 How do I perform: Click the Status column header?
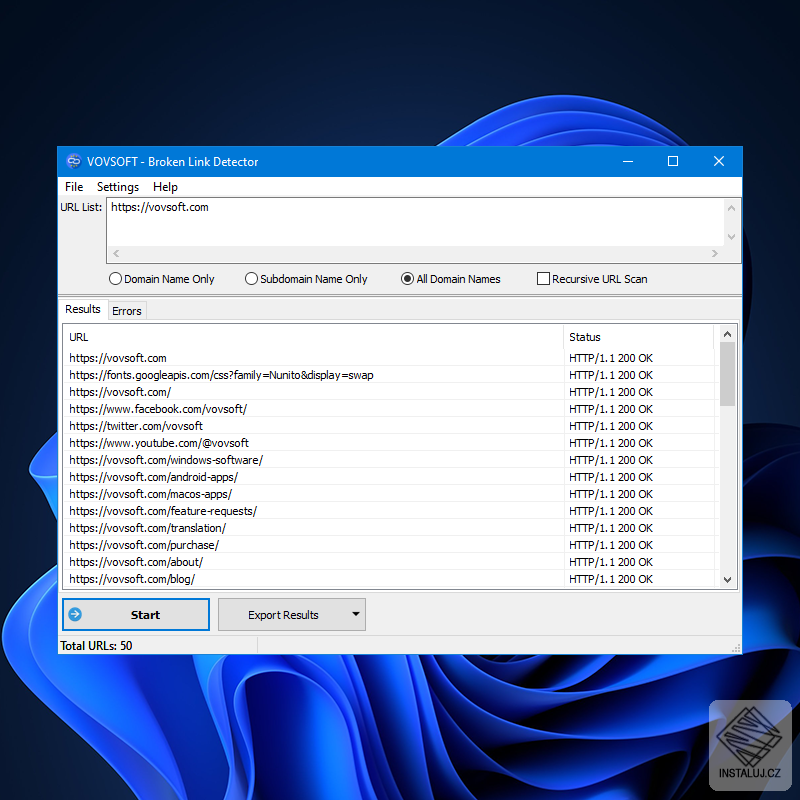(638, 337)
